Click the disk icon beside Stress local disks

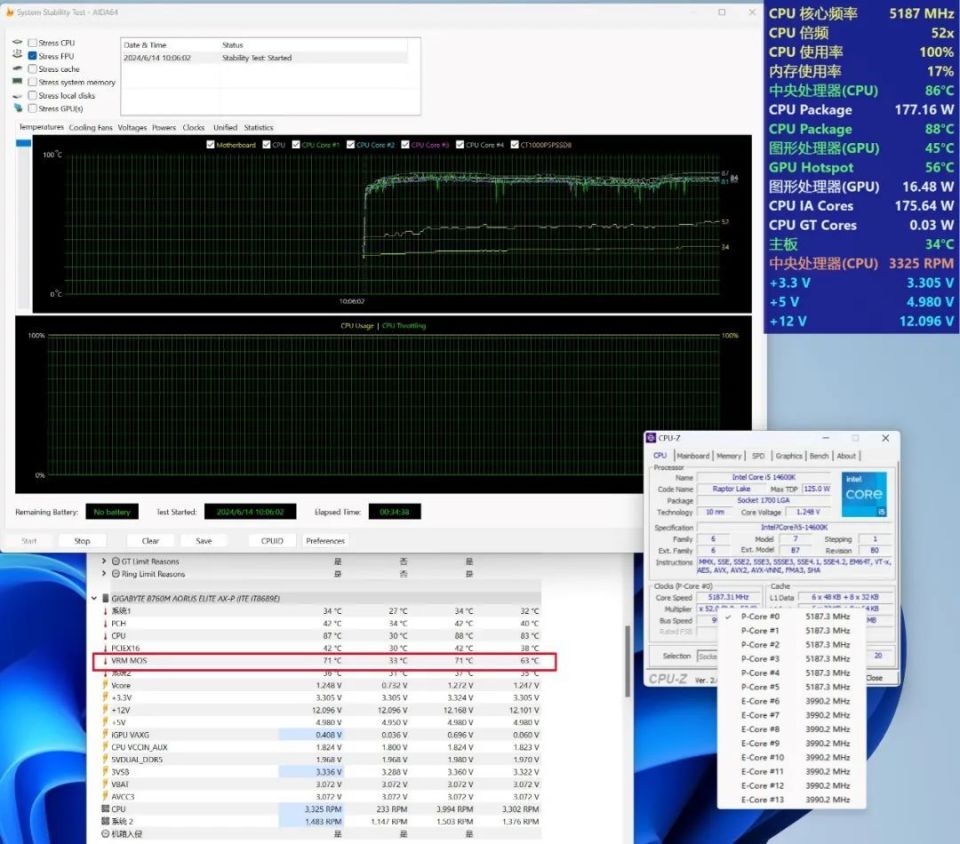[x=17, y=95]
